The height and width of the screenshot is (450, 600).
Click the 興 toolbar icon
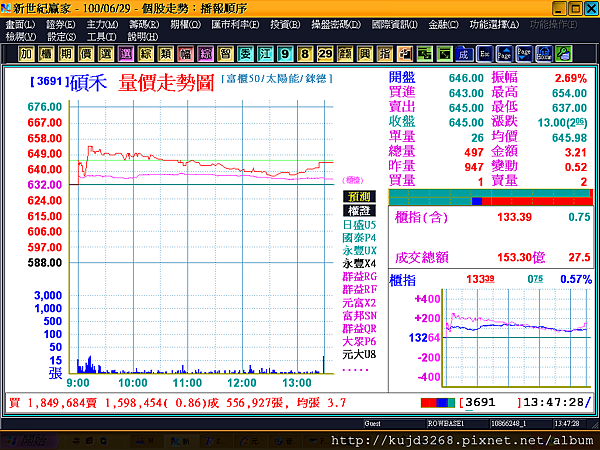(365, 54)
